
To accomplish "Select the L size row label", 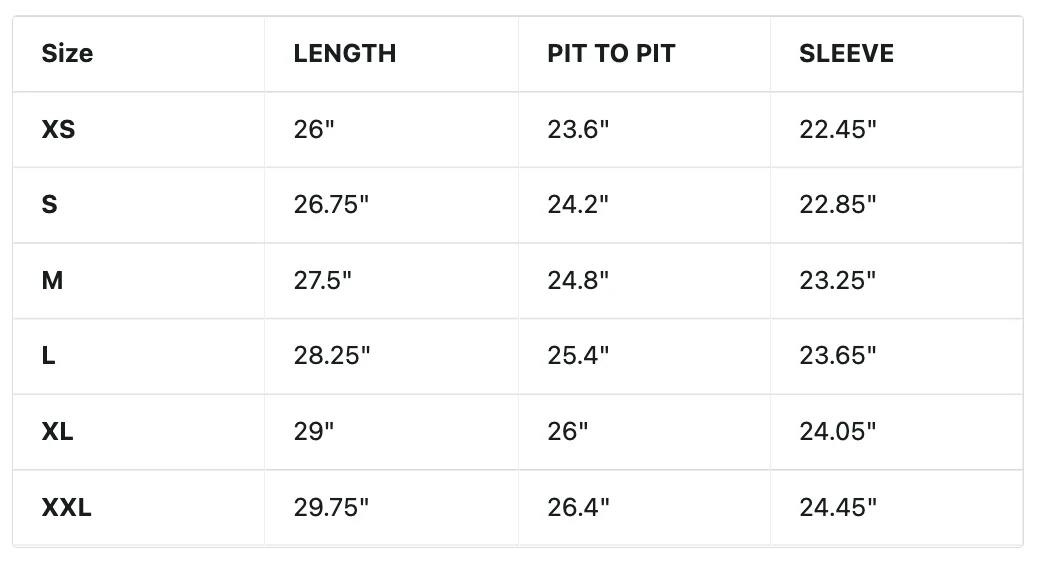I will click(48, 356).
